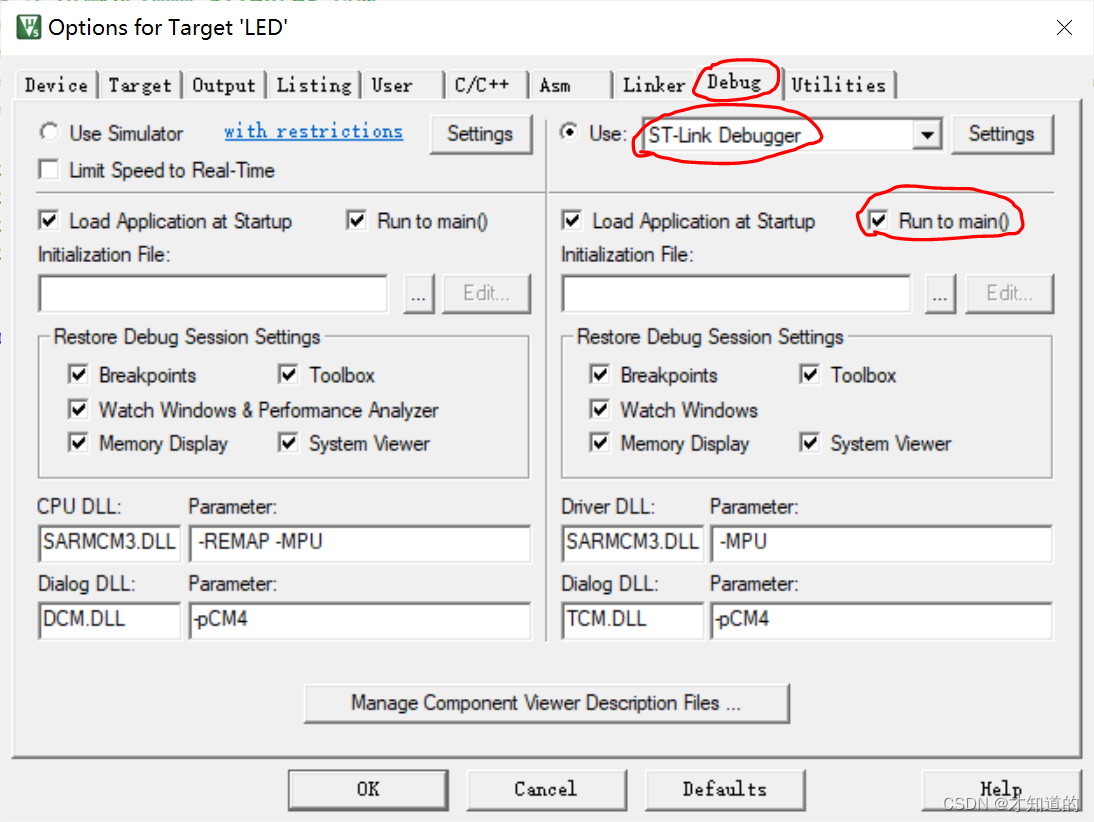Browse for simulator initialization file
The height and width of the screenshot is (822, 1094).
click(419, 294)
